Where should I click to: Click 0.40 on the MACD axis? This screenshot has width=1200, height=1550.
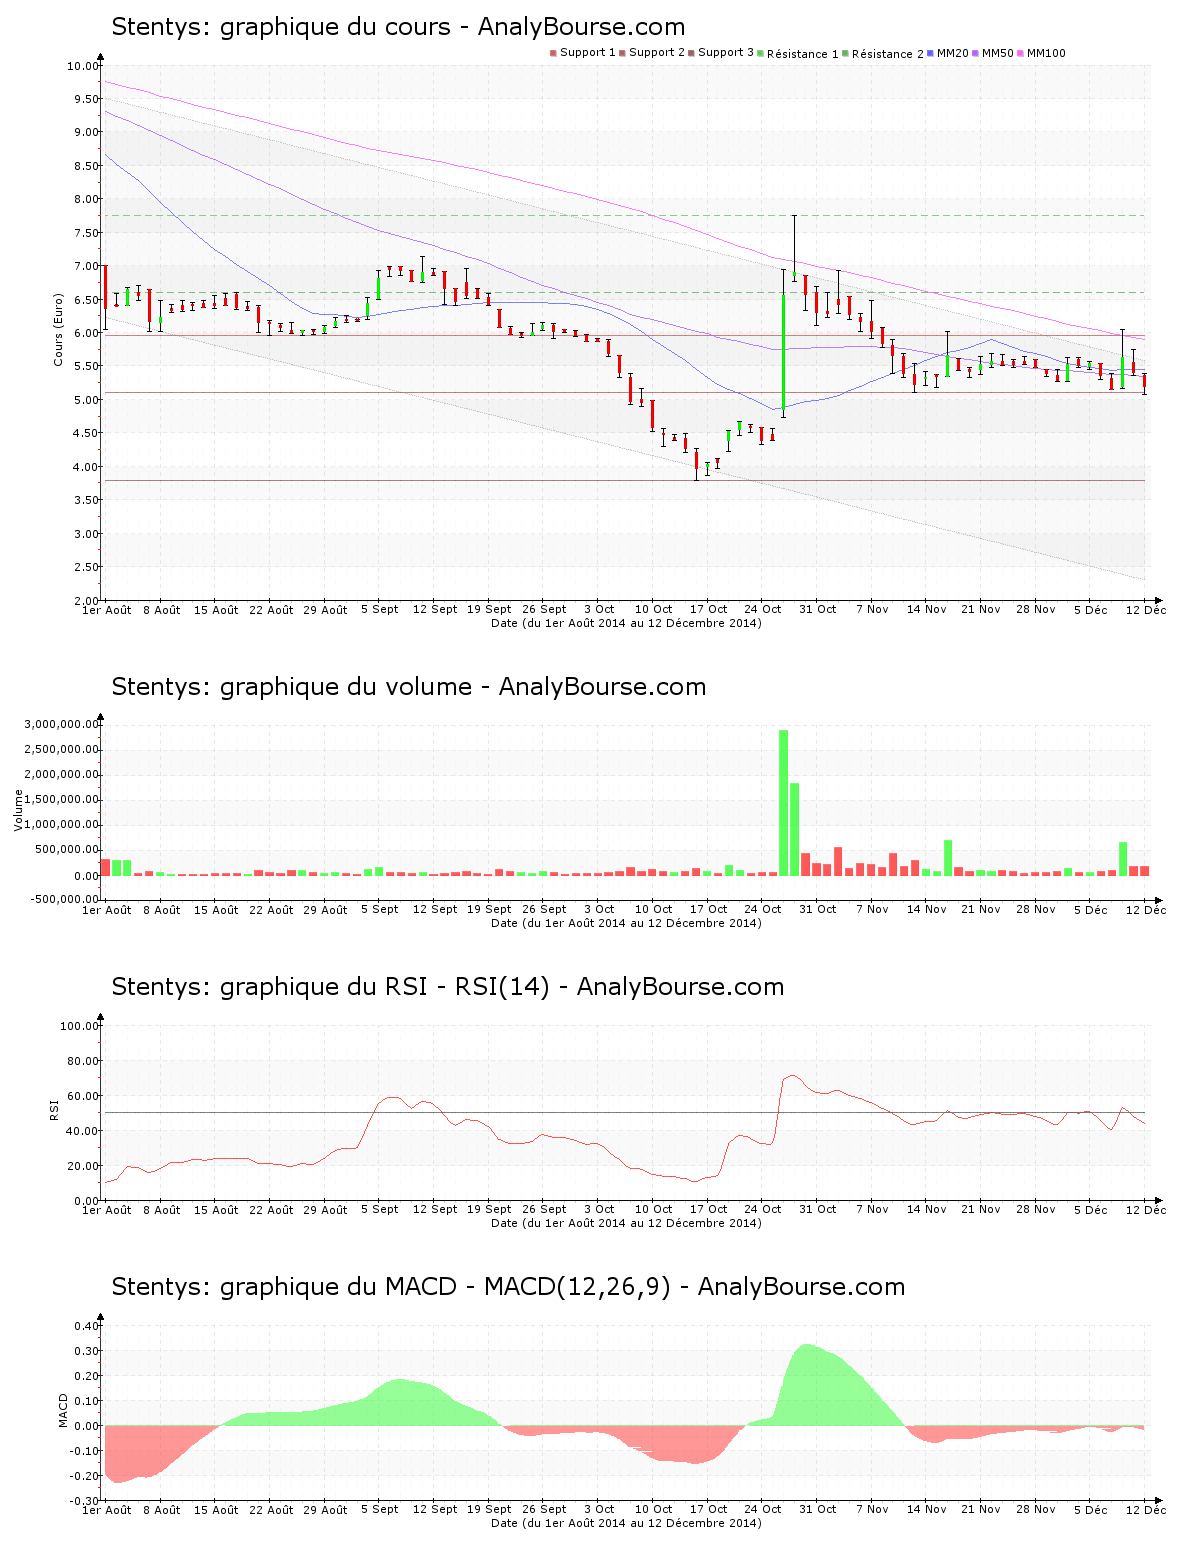[x=87, y=1326]
